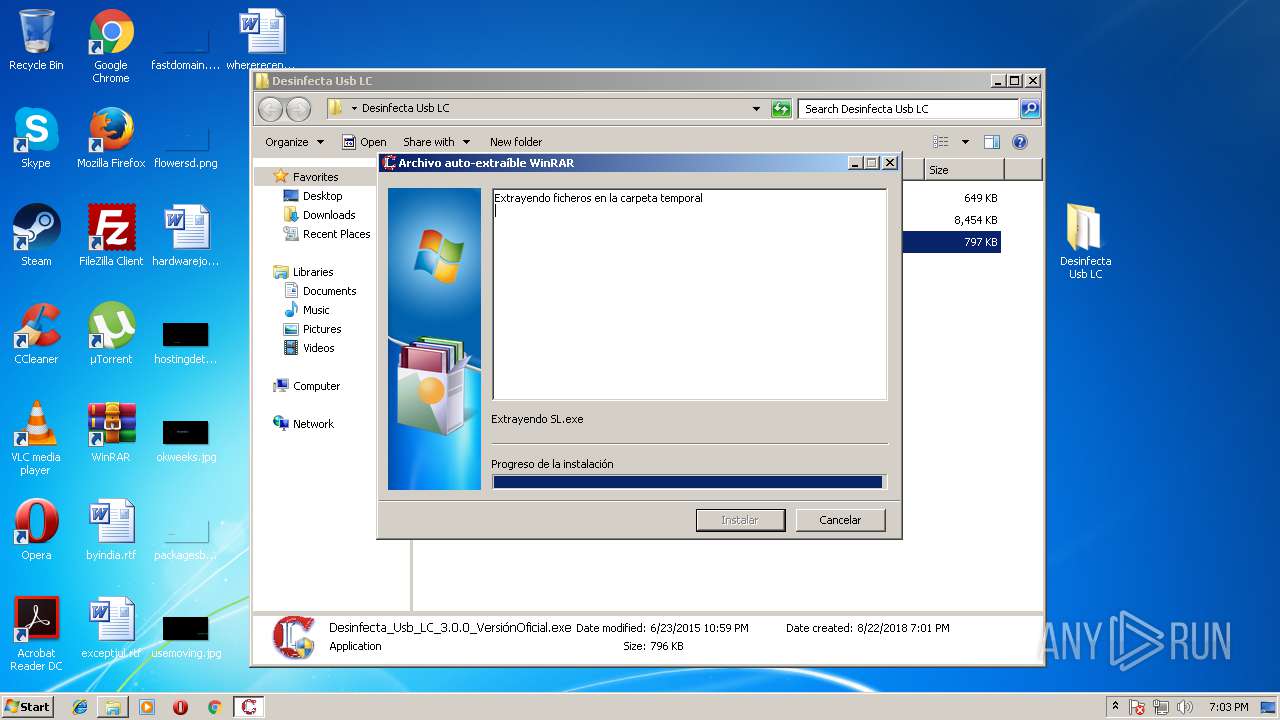Select the file row sized 8,454 KB
Image resolution: width=1280 pixels, height=720 pixels.
pos(952,220)
